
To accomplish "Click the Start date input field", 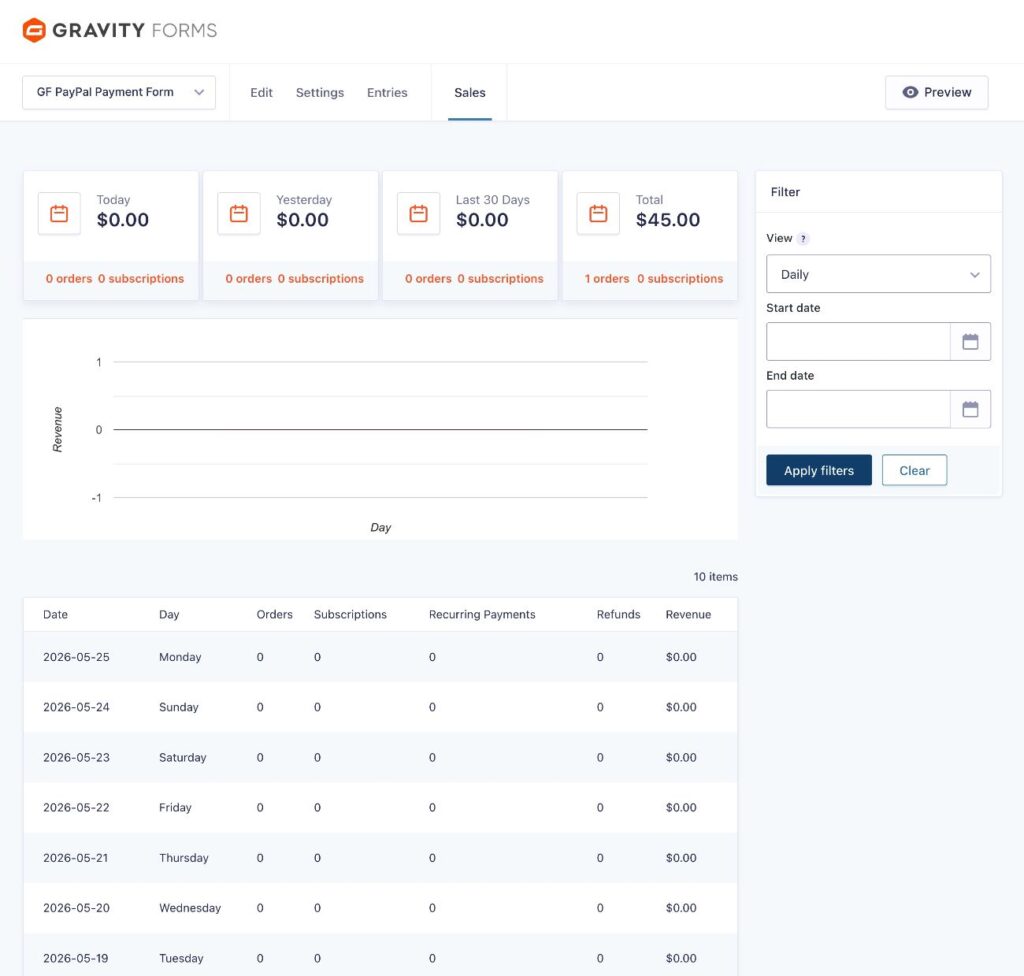I will tap(858, 342).
